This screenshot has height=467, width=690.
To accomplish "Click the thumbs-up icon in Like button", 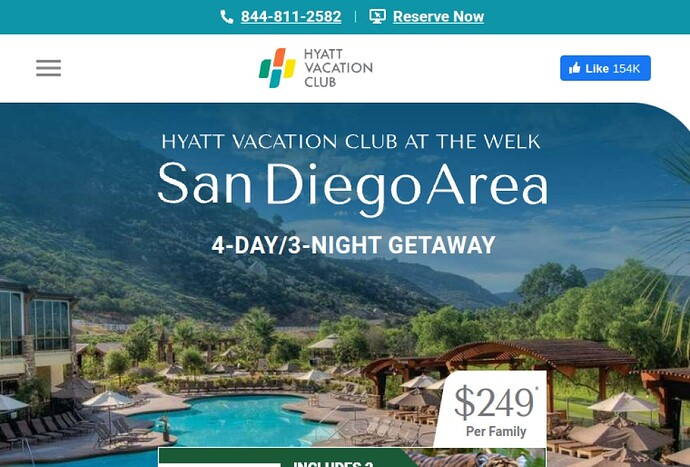I will point(575,68).
